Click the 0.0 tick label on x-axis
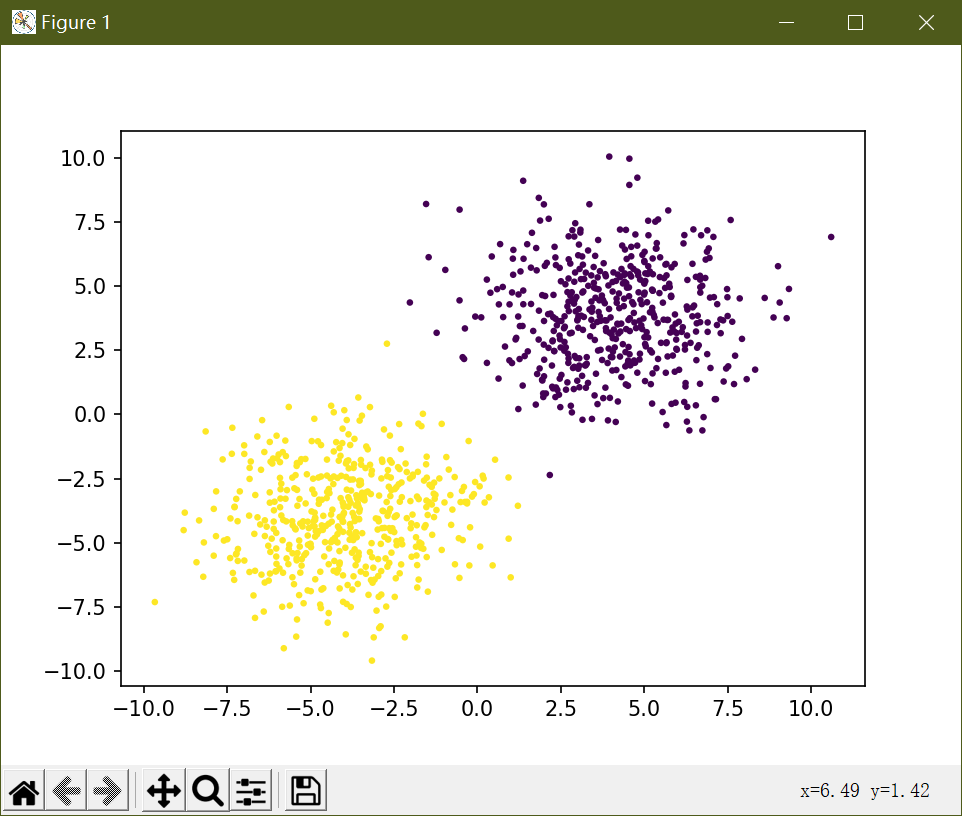 pos(478,708)
